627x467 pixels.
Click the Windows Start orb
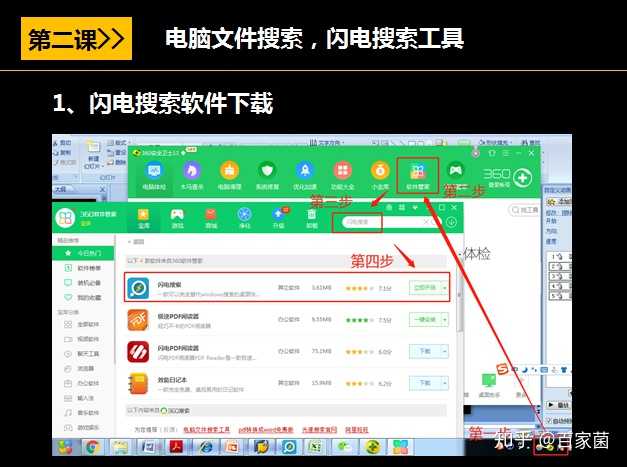click(65, 447)
